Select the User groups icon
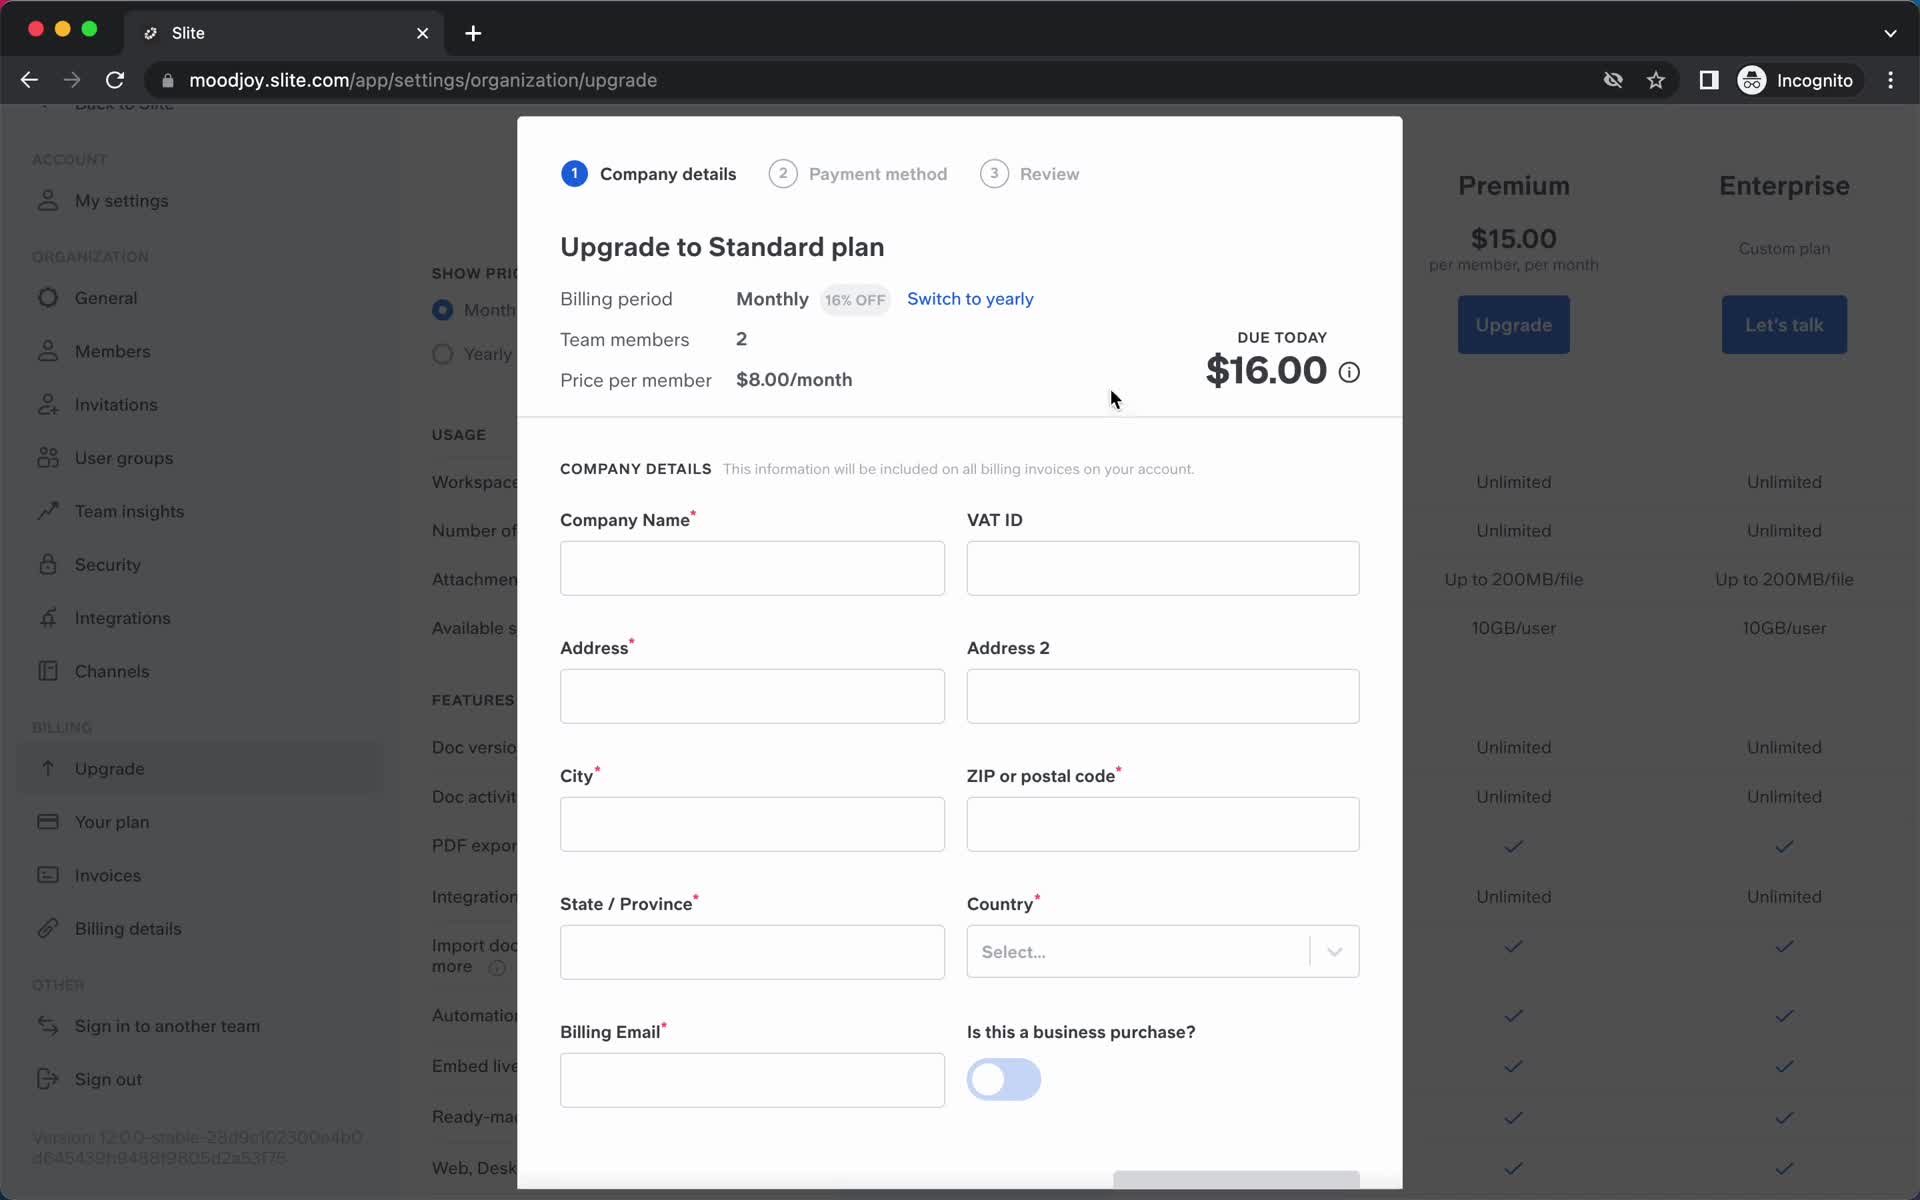Image resolution: width=1920 pixels, height=1200 pixels. click(48, 458)
